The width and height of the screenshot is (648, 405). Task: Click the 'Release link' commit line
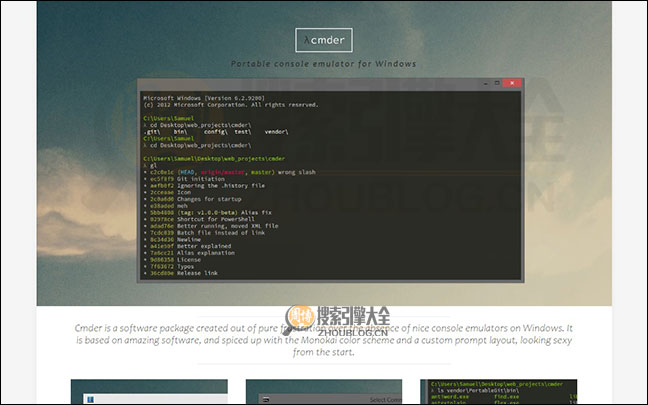coord(181,273)
